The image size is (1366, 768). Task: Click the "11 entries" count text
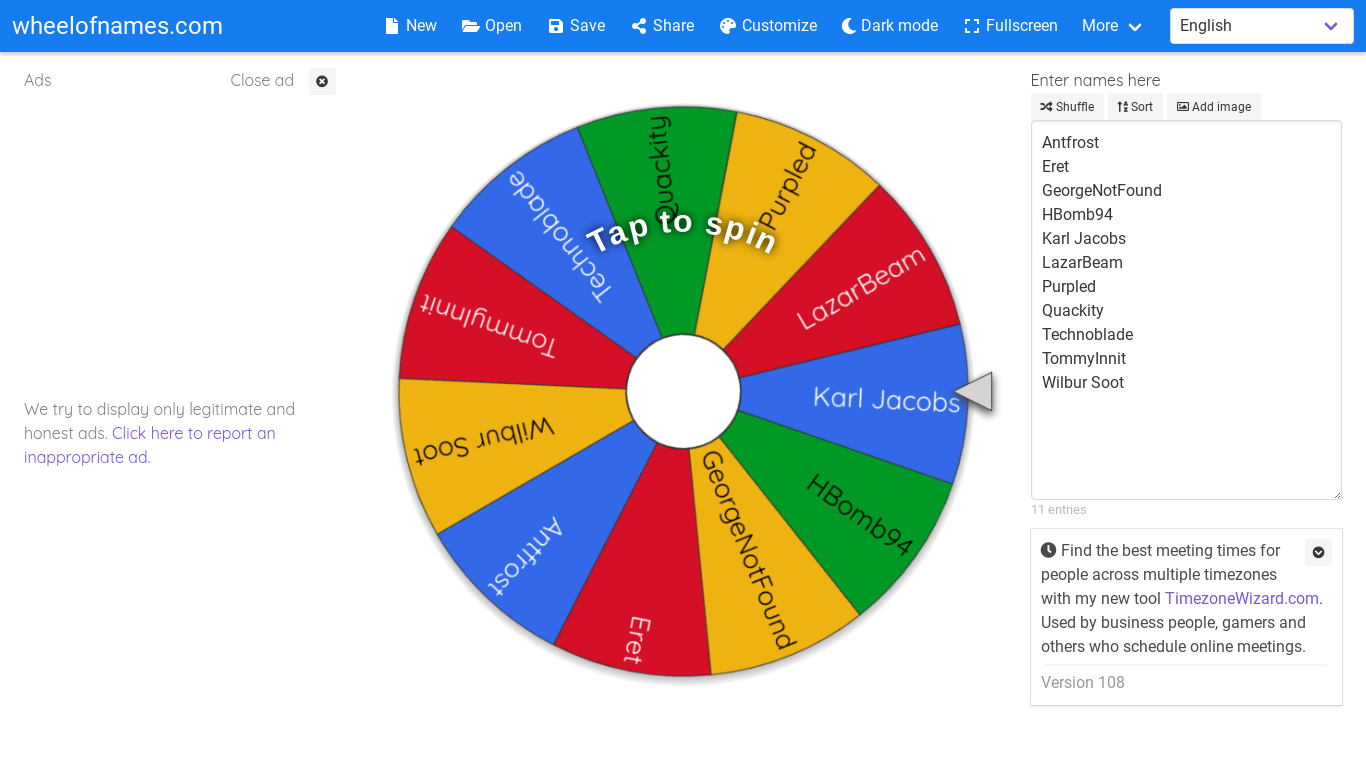point(1059,510)
